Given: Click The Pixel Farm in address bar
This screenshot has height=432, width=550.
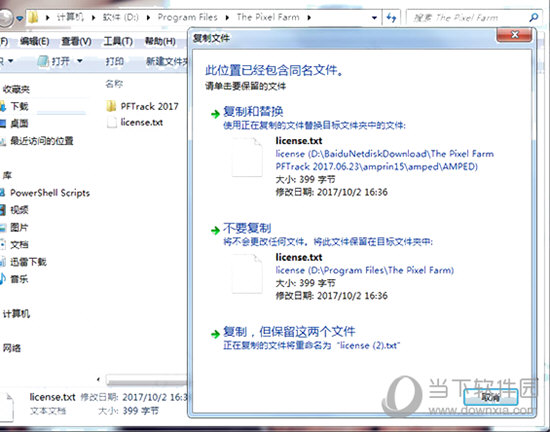Looking at the screenshot, I should [268, 17].
